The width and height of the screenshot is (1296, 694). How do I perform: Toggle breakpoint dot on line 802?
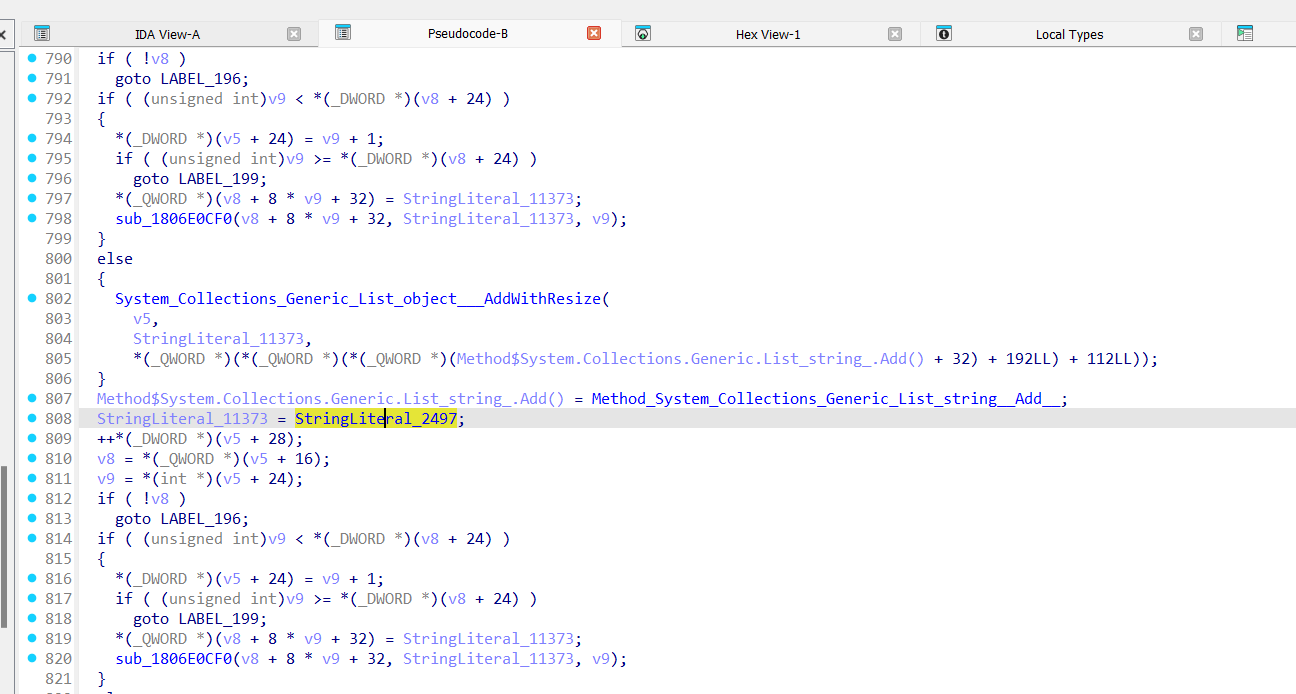pyautogui.click(x=32, y=298)
